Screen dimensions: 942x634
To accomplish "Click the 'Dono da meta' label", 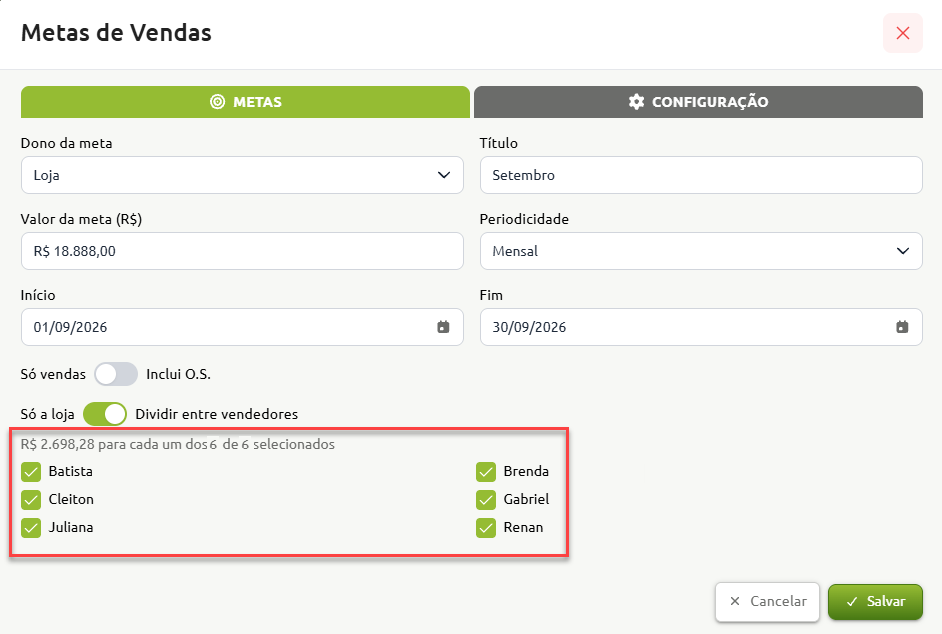I will tap(67, 143).
